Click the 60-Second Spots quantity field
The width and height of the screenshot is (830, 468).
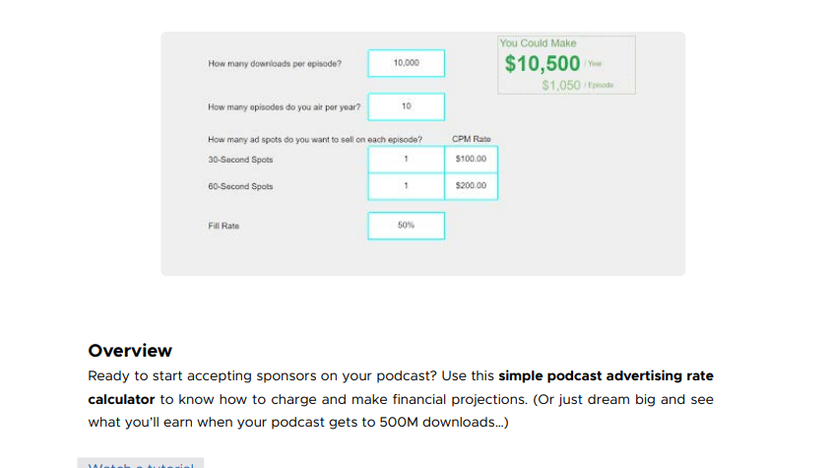coord(406,186)
